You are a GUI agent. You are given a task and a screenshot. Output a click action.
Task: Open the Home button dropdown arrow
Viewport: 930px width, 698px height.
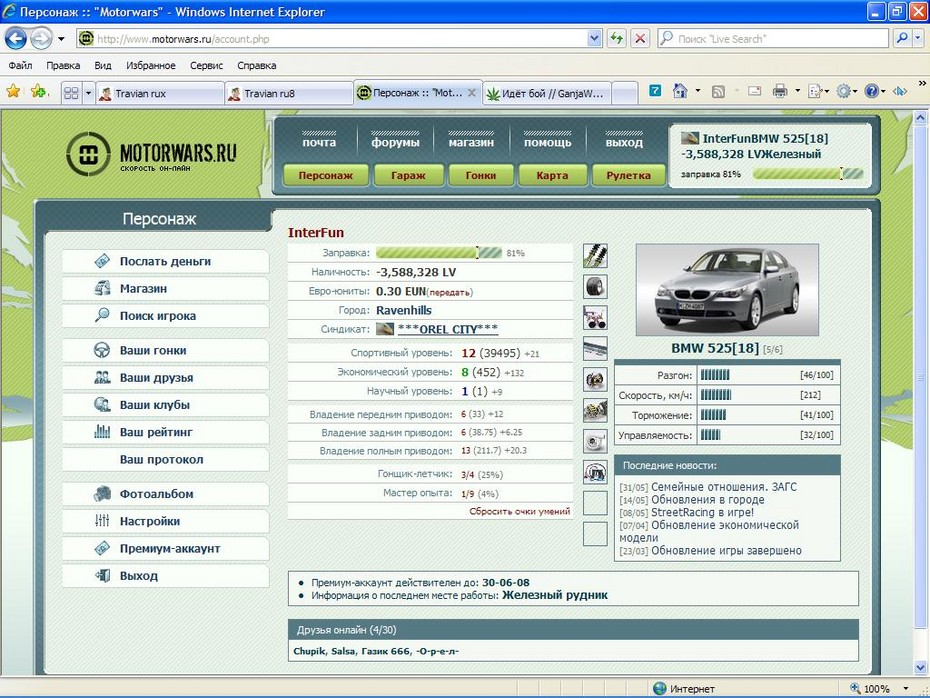698,91
